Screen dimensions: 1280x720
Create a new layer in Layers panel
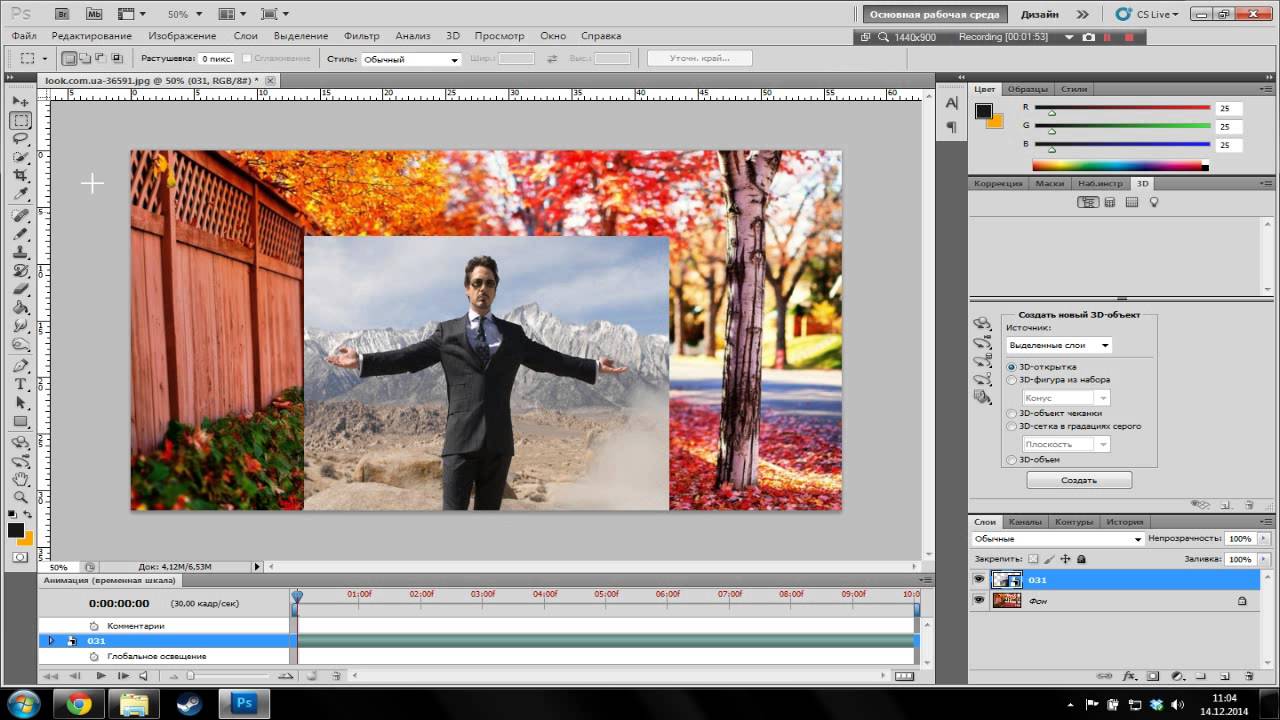point(1225,676)
